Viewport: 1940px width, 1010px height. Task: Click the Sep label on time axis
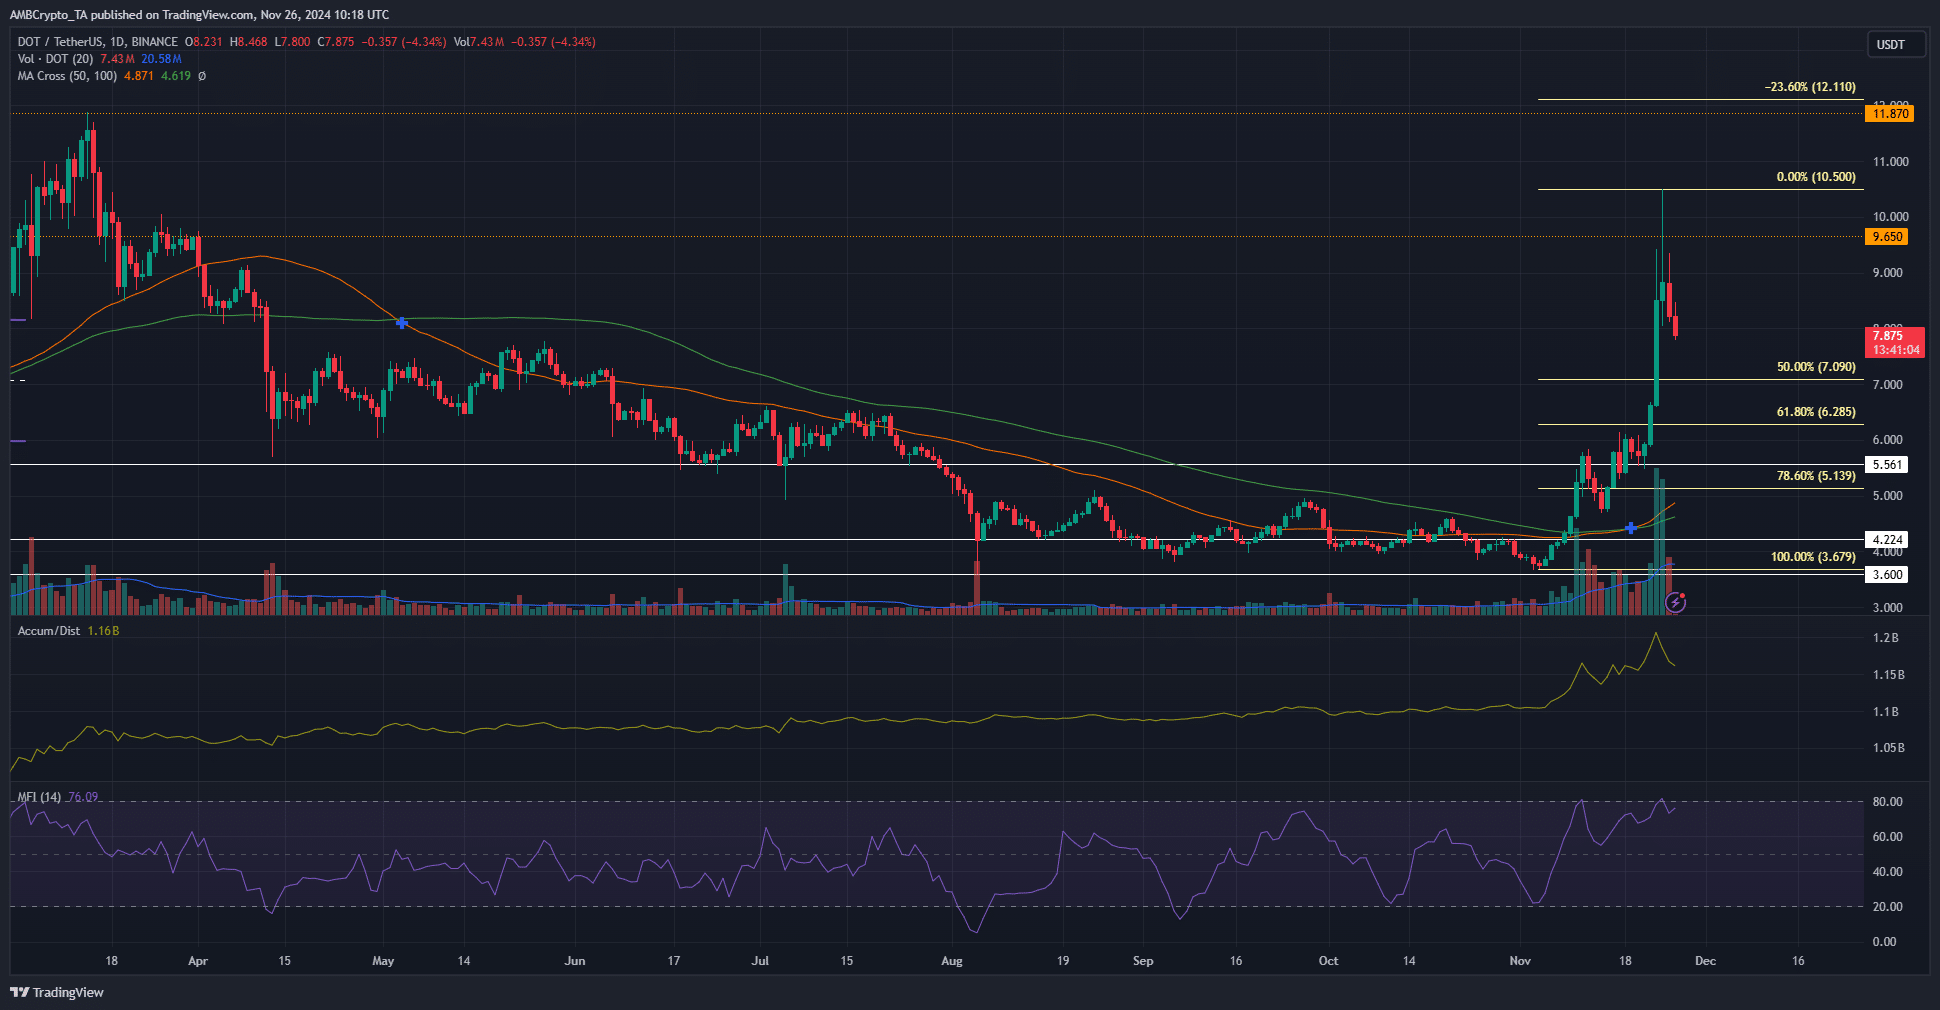tap(1143, 961)
